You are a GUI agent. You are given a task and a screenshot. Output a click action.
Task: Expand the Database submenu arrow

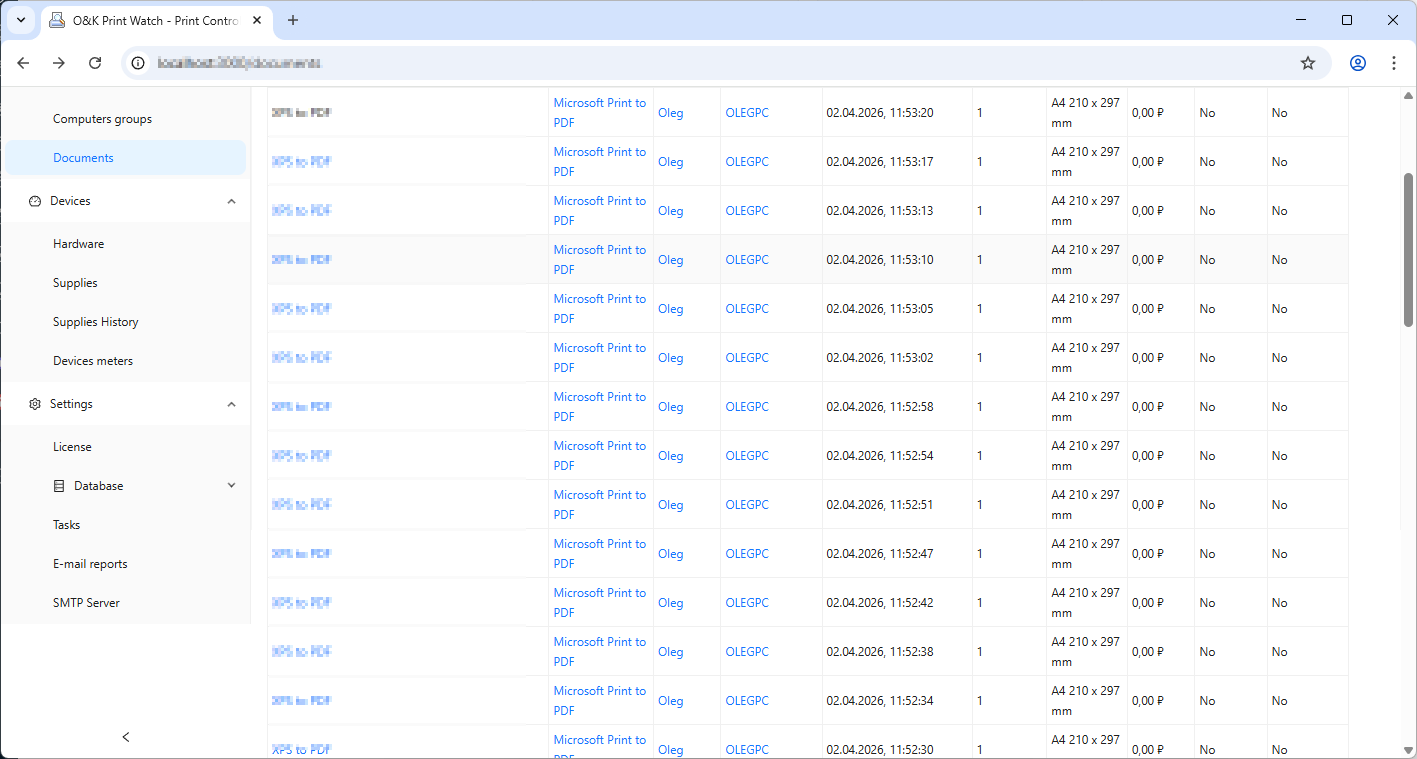[x=231, y=486]
